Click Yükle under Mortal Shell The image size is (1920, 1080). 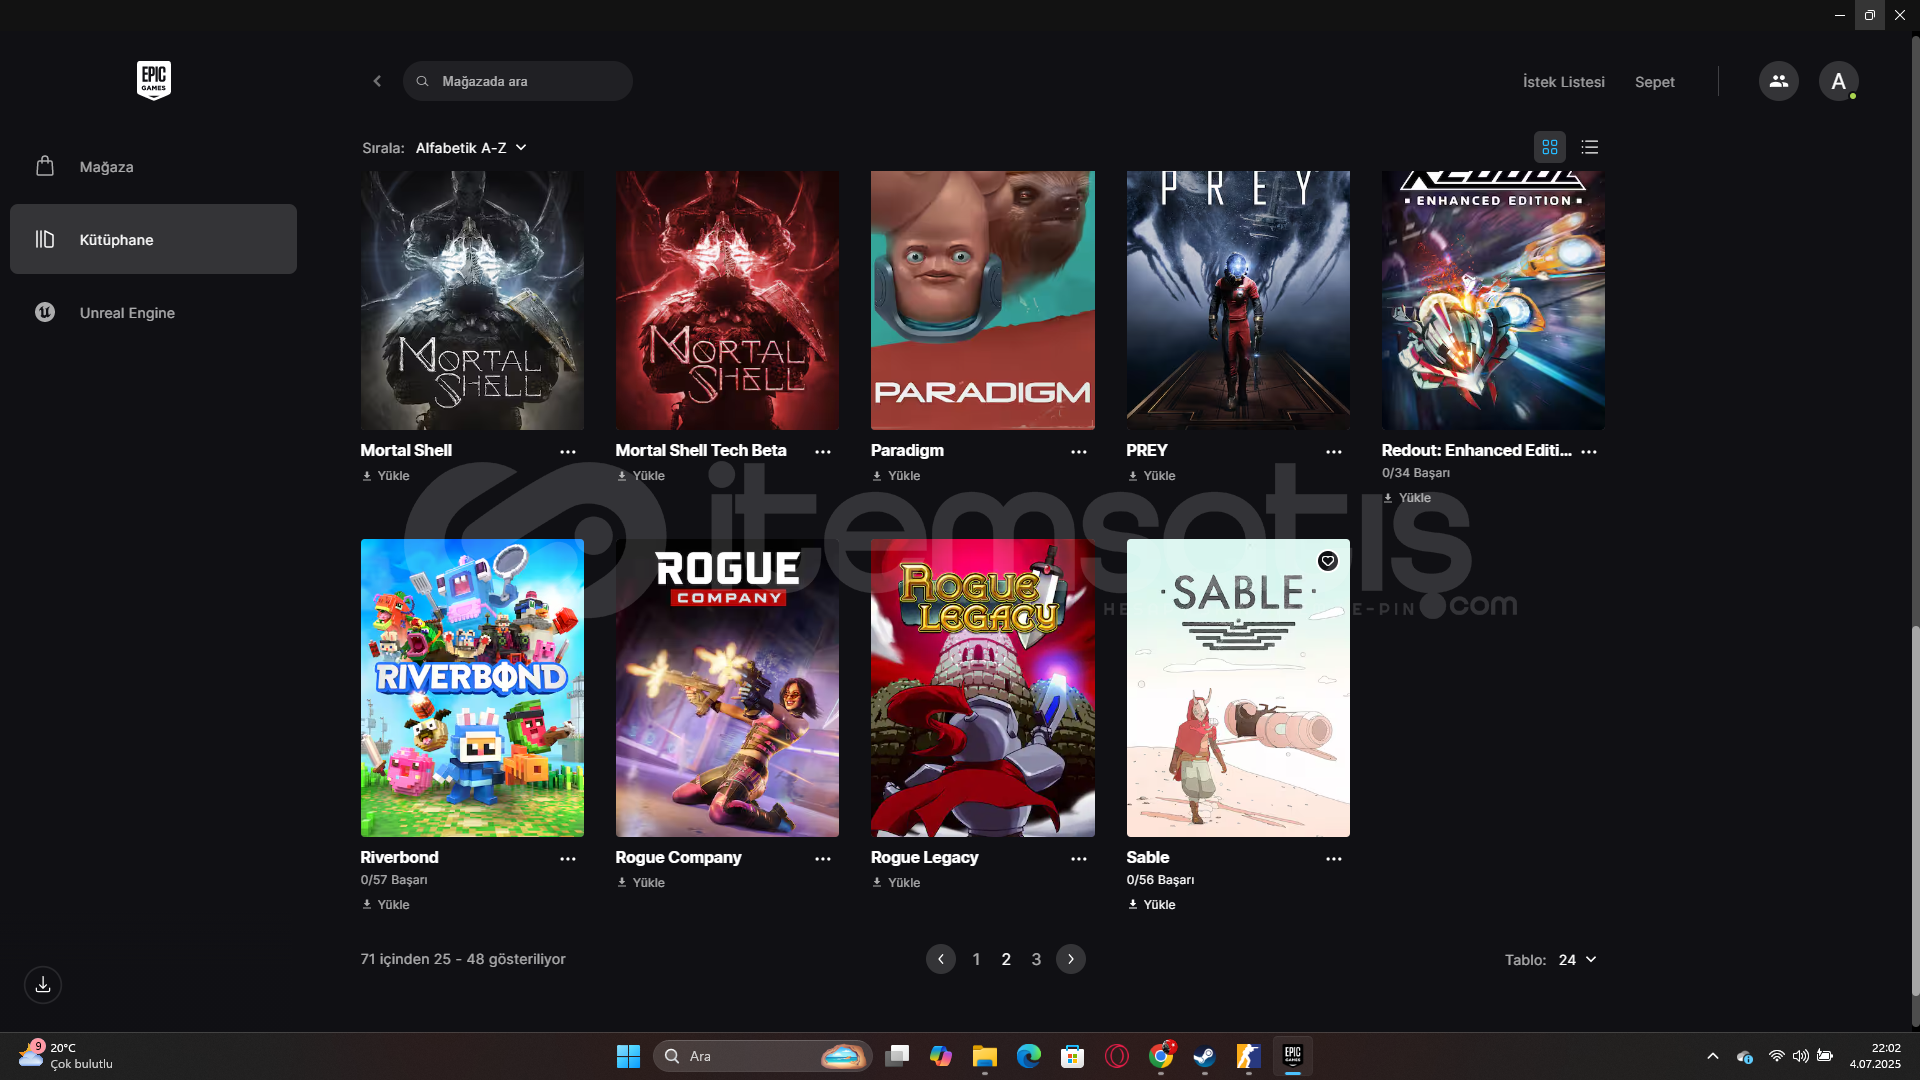[386, 476]
